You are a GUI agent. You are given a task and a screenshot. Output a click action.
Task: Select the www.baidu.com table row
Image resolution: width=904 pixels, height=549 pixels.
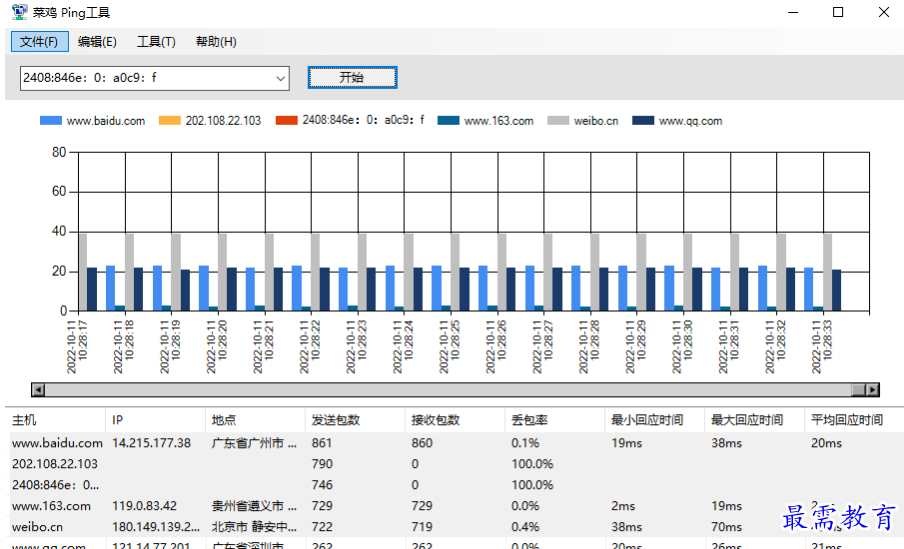click(x=455, y=443)
